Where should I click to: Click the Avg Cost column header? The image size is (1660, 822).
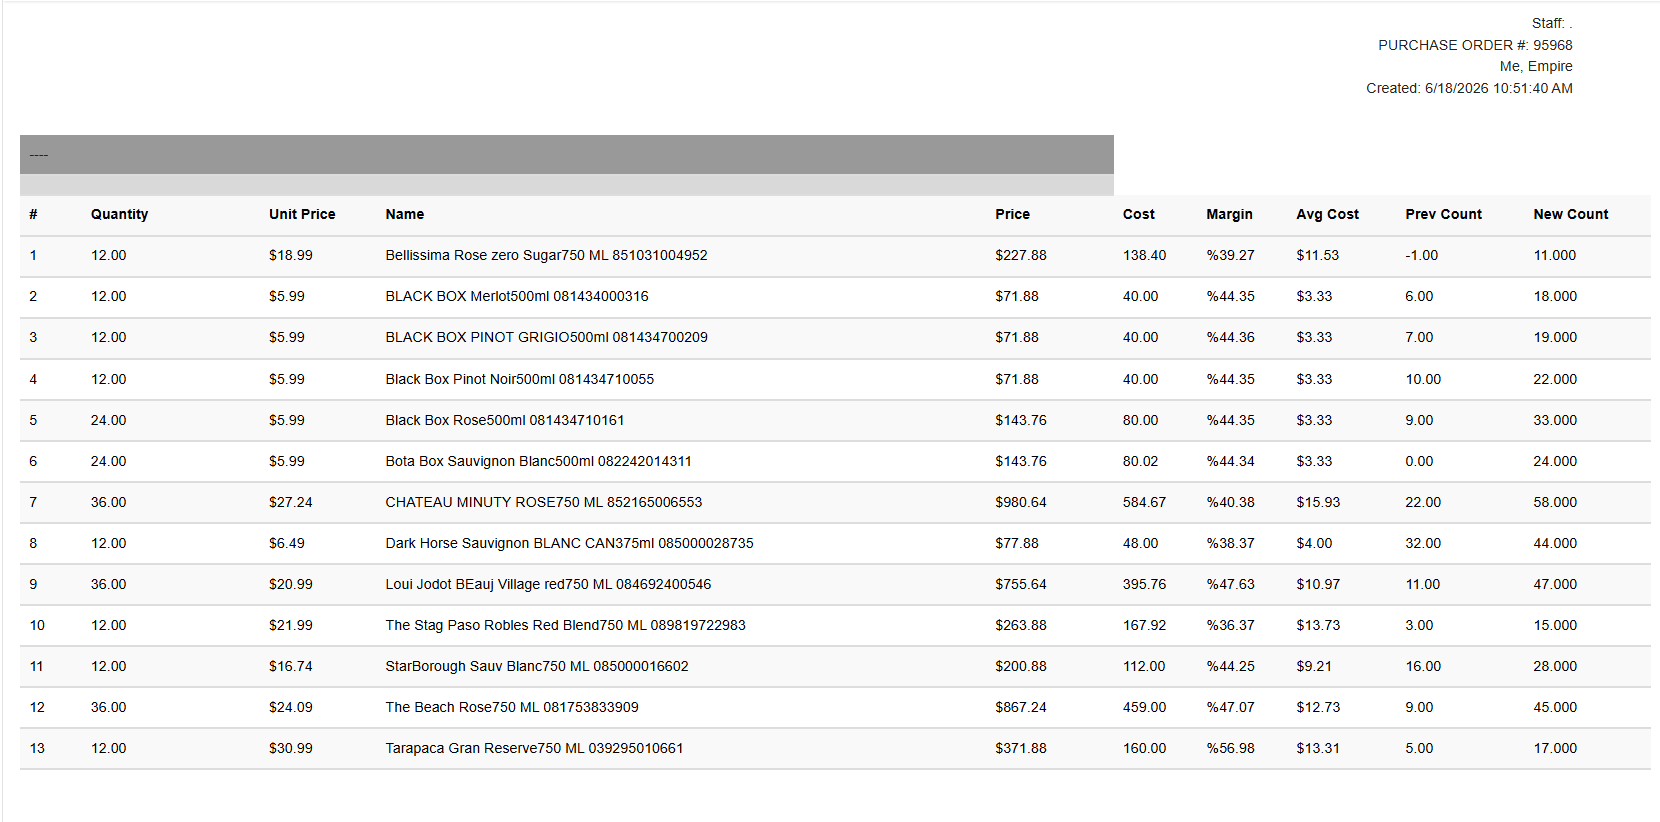1328,214
